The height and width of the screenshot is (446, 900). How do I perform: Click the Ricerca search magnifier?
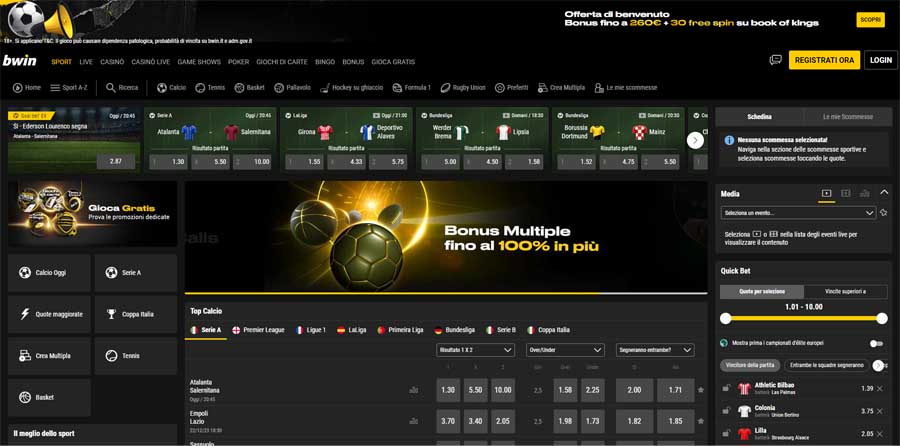pyautogui.click(x=111, y=88)
